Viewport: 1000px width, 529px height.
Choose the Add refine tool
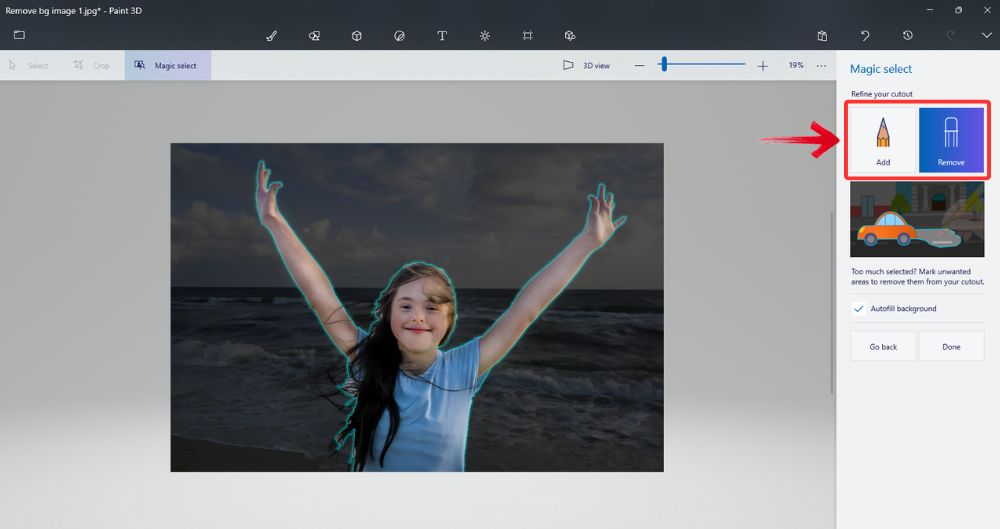883,139
